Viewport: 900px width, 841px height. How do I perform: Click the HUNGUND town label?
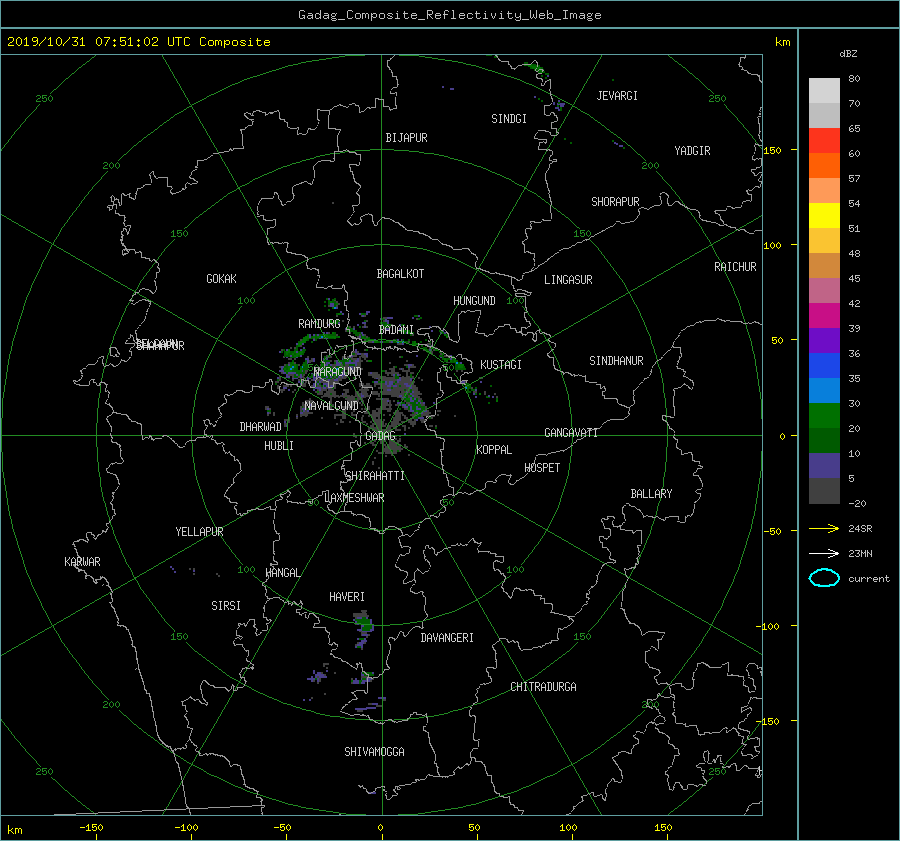[474, 301]
